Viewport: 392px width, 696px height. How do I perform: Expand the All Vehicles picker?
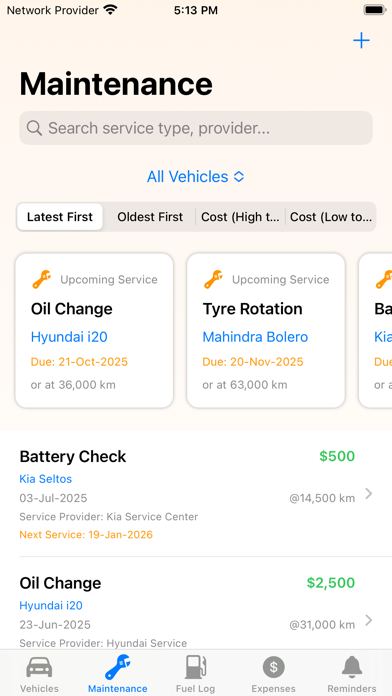(196, 177)
